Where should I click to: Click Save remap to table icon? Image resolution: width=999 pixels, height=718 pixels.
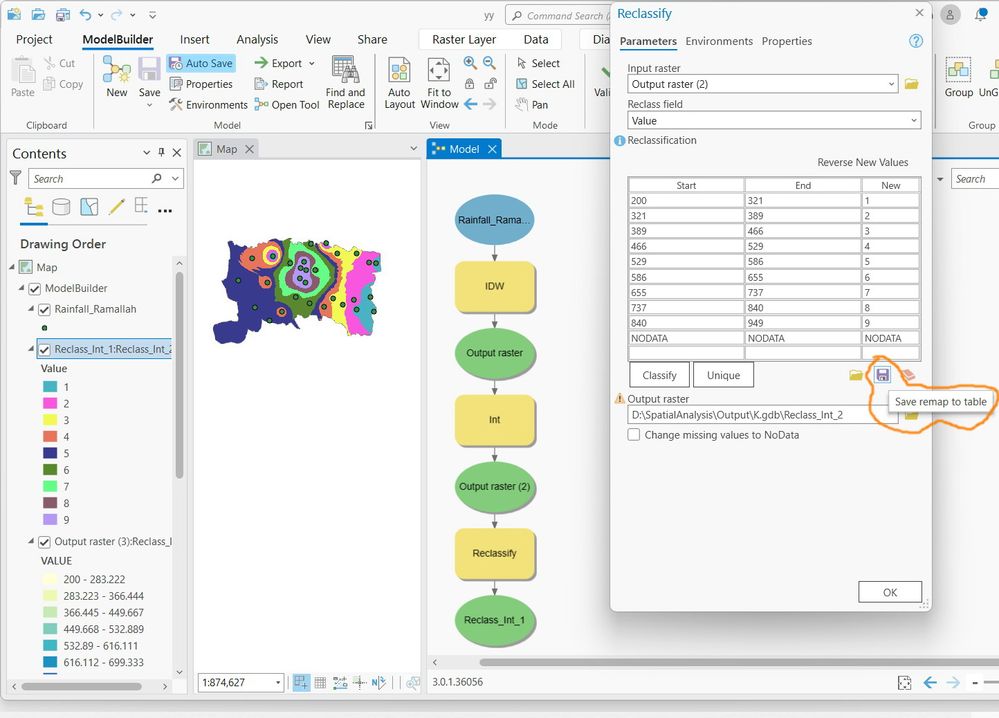pos(882,375)
